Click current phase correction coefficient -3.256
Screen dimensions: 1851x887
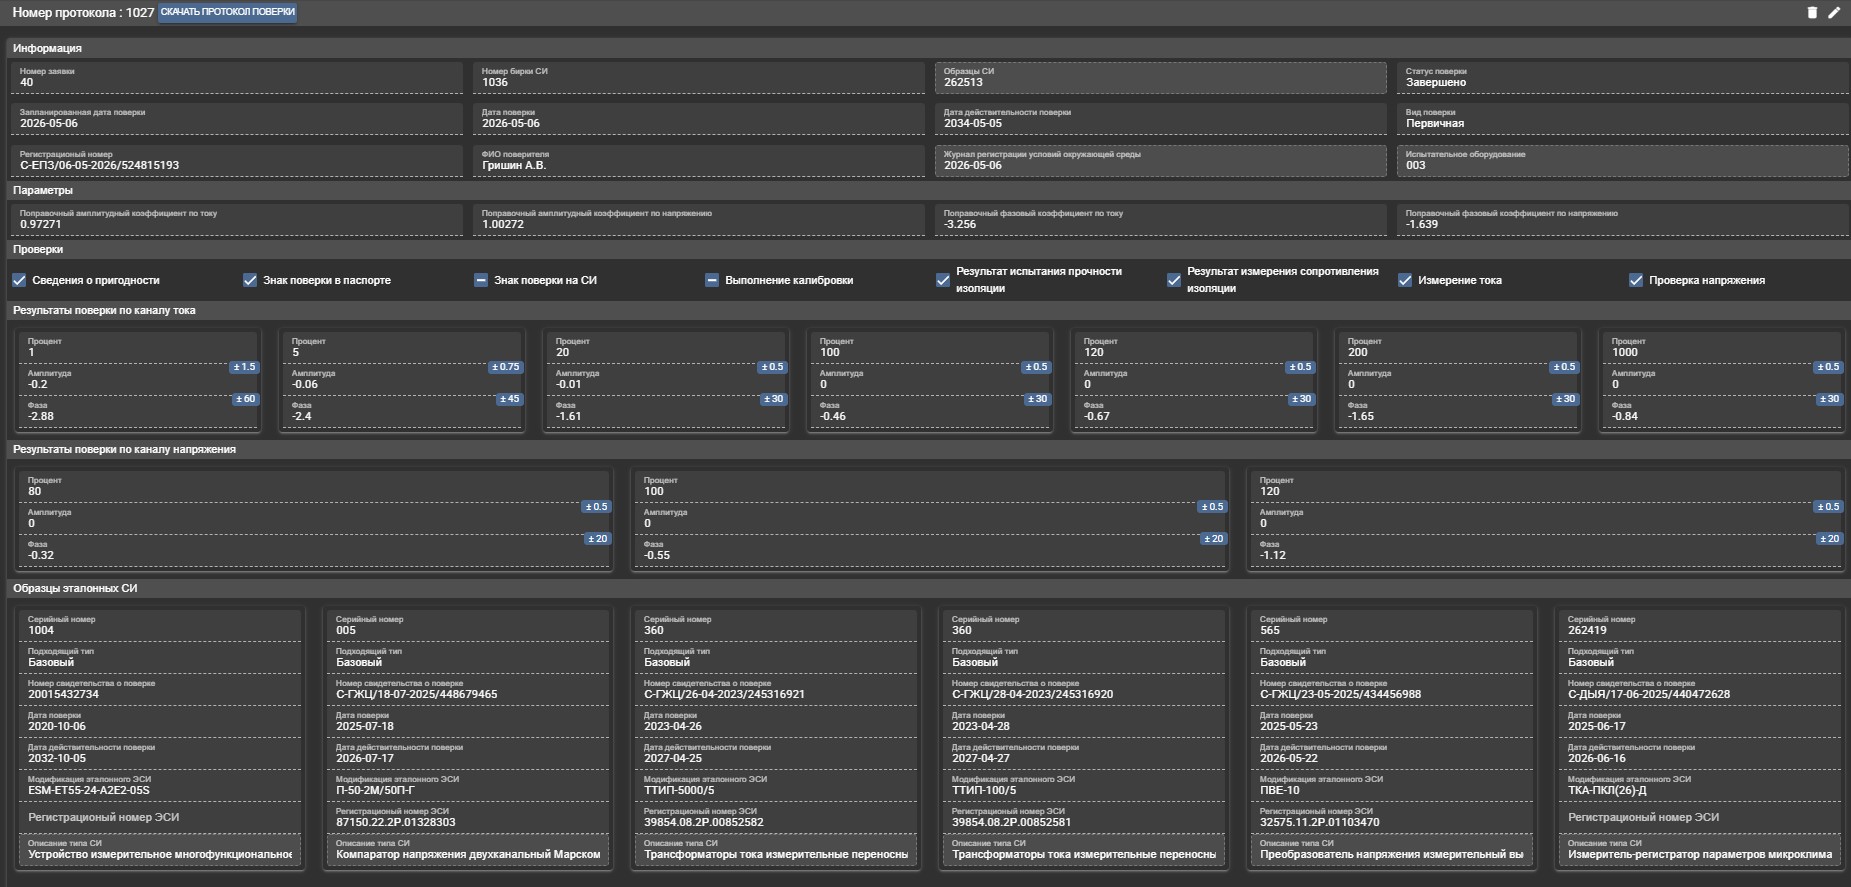(x=1161, y=220)
